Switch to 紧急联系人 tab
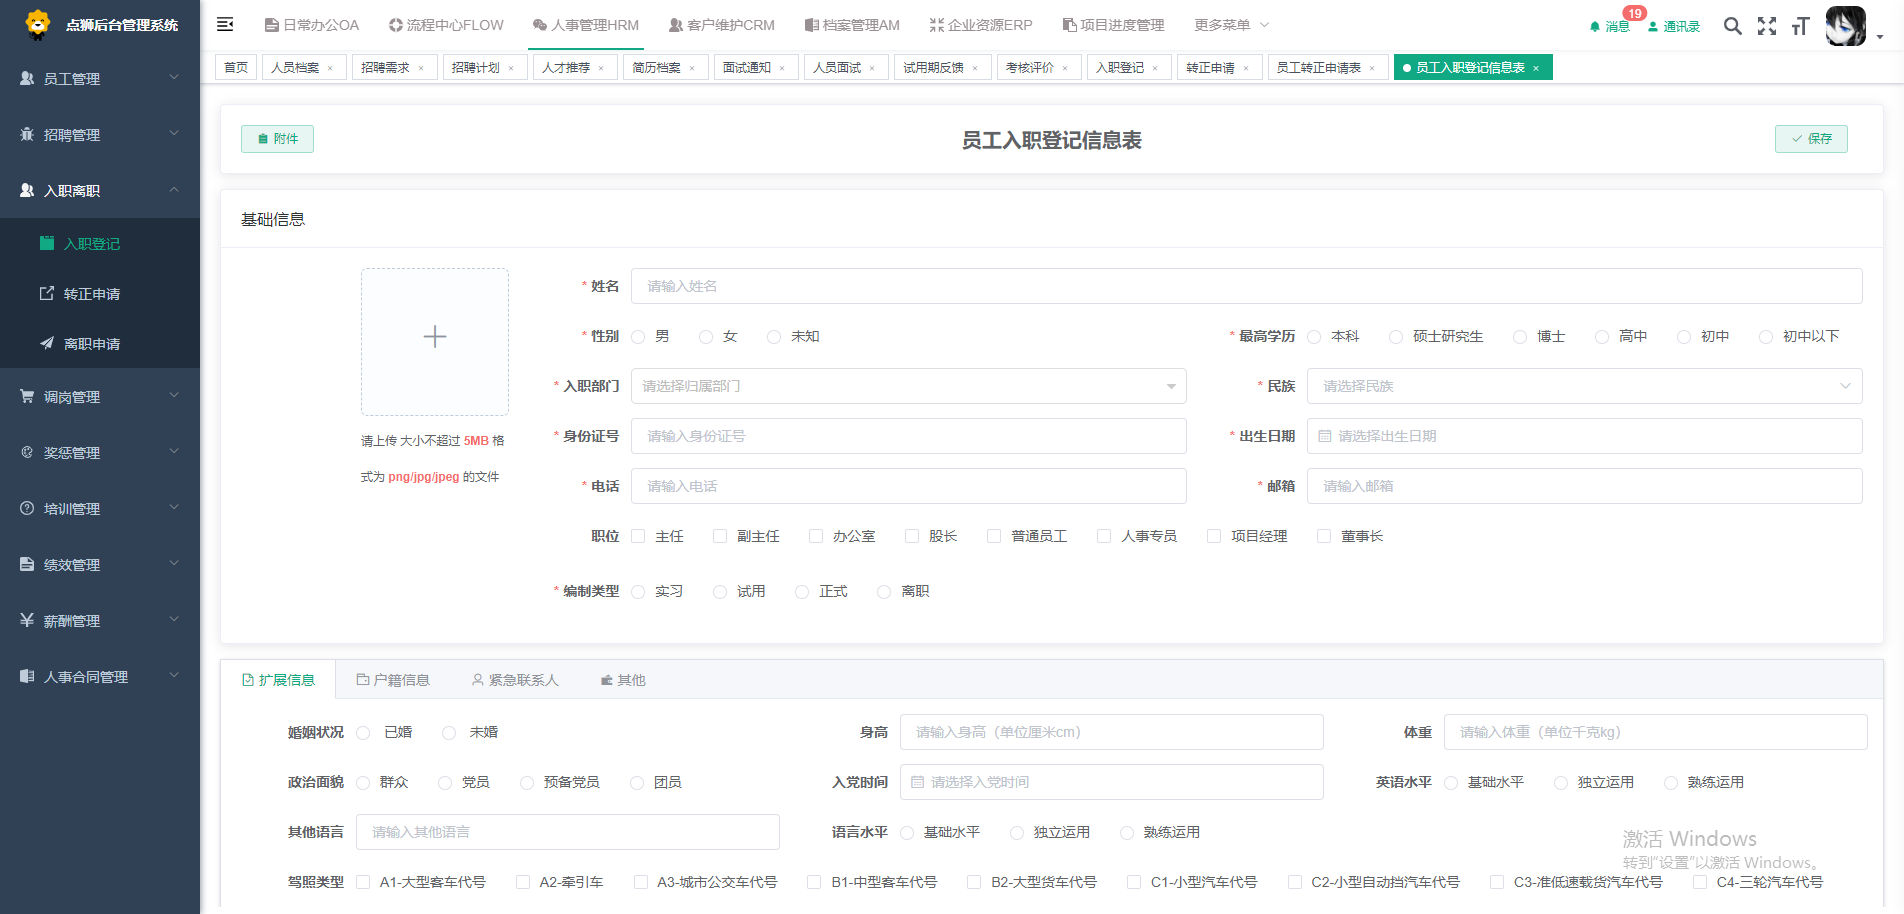This screenshot has width=1904, height=914. (x=515, y=680)
